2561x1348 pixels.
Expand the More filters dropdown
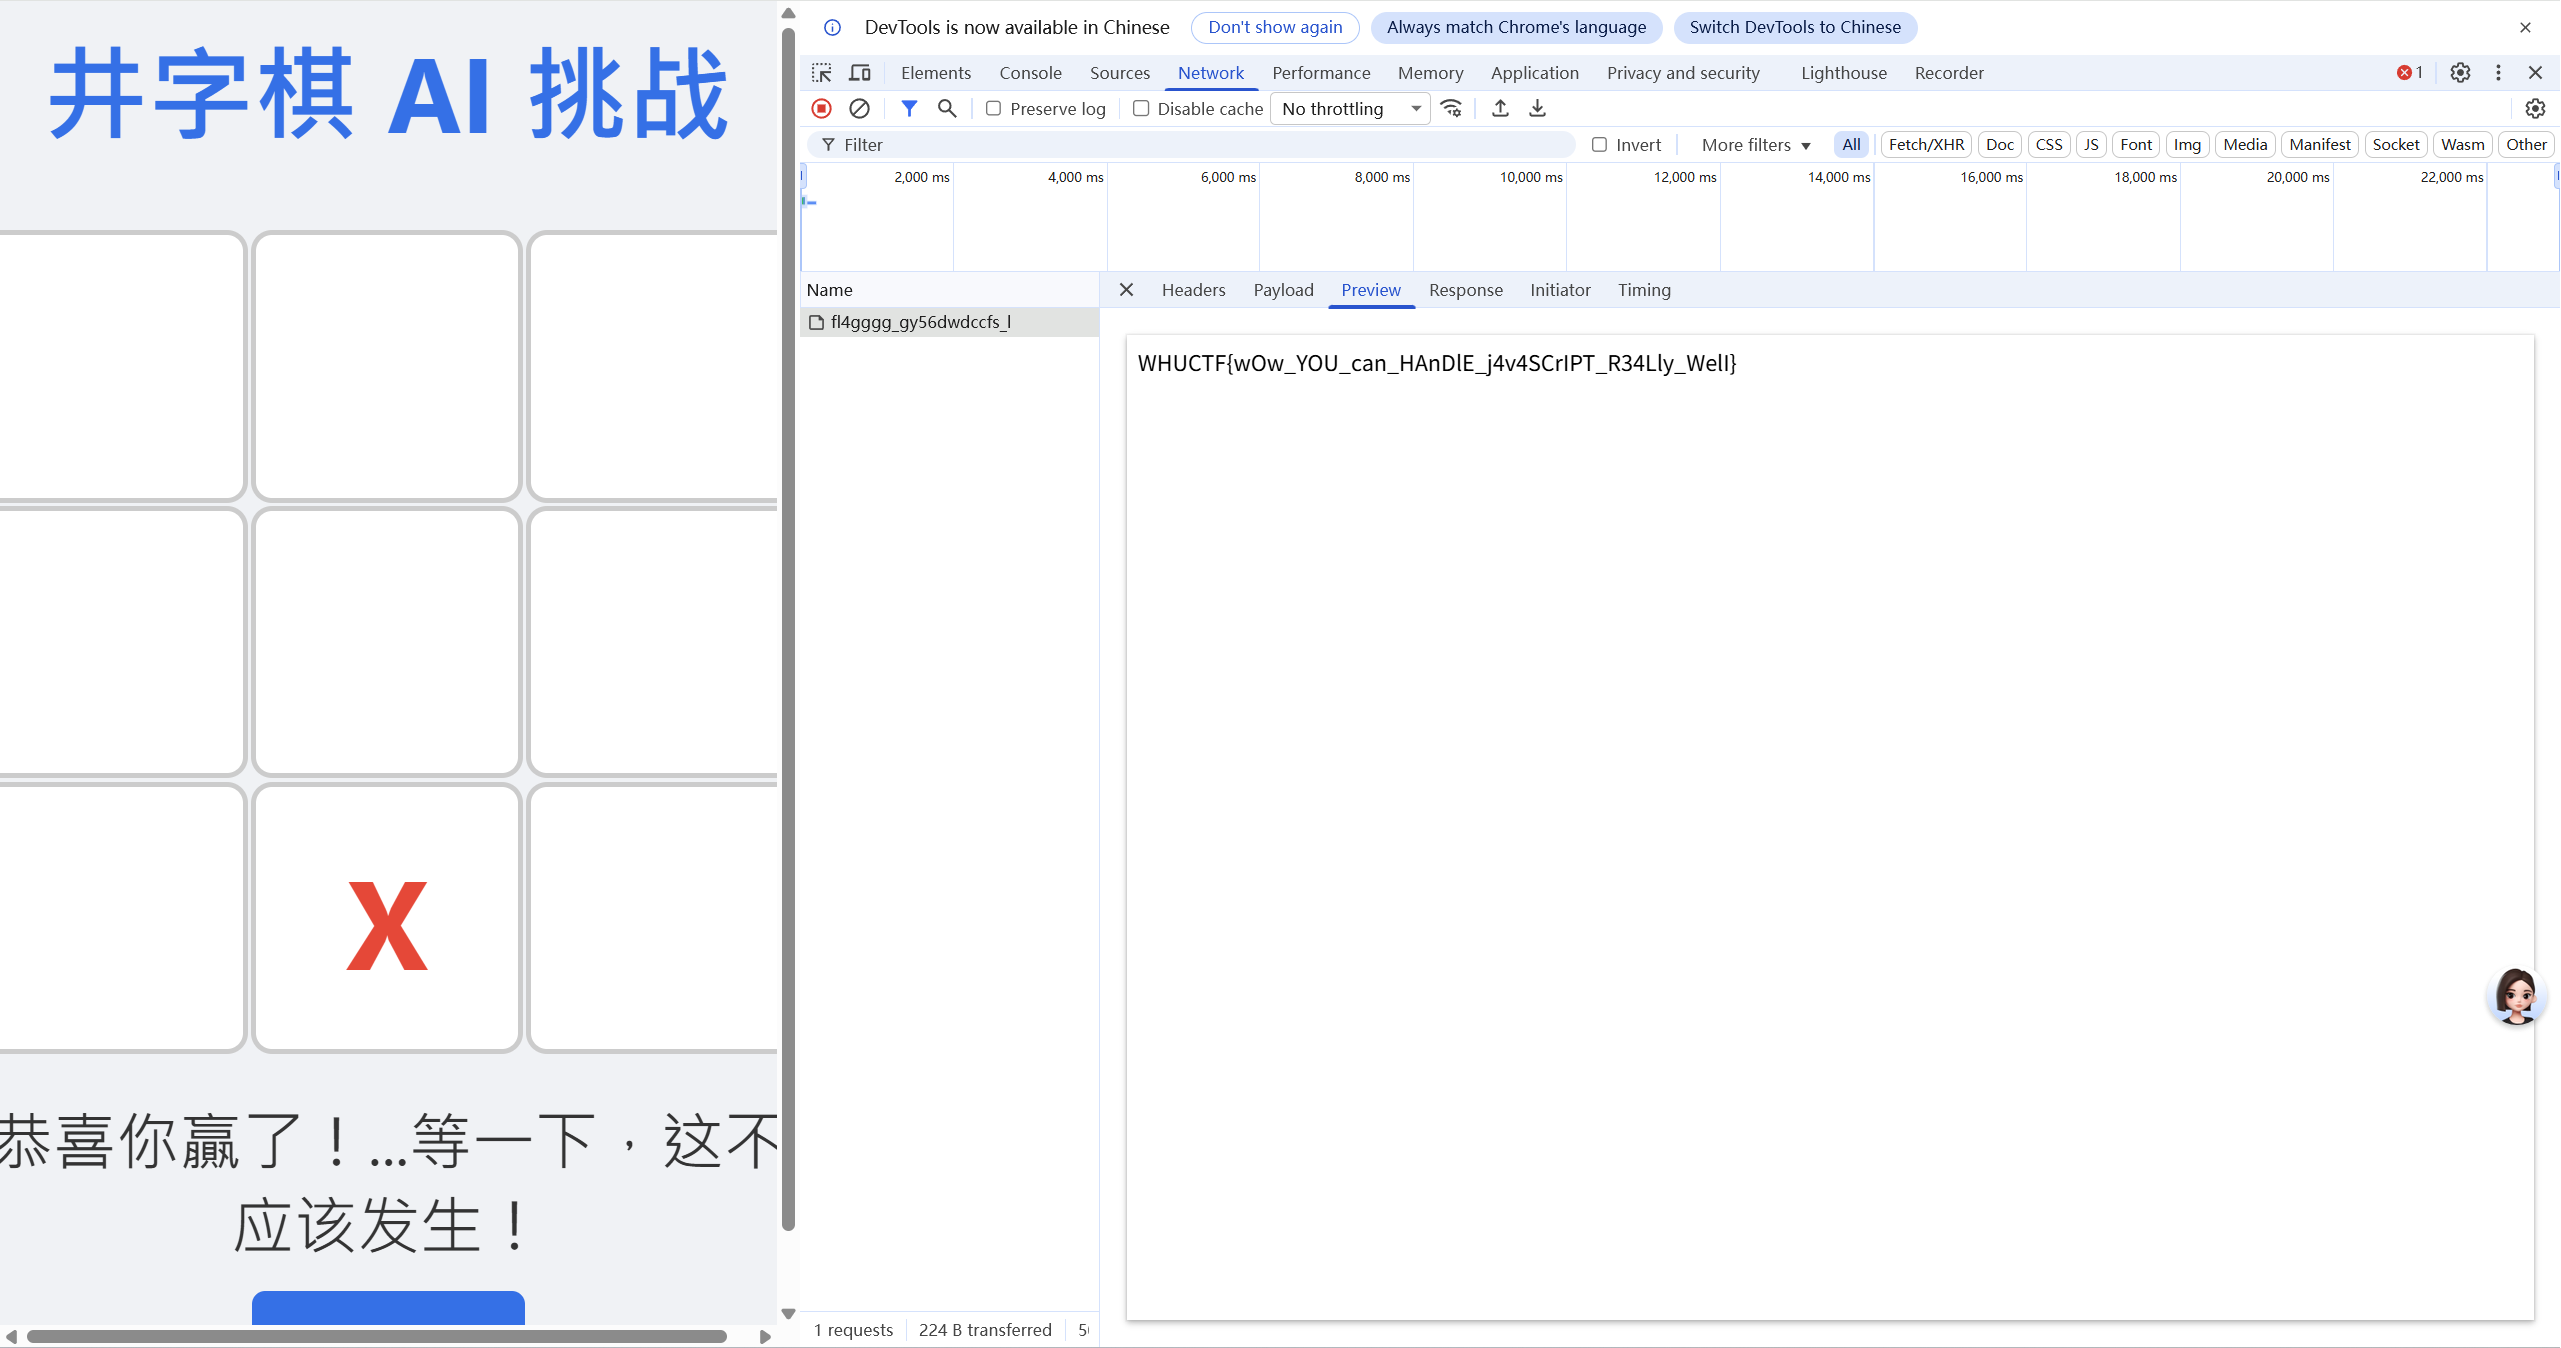coord(1755,145)
